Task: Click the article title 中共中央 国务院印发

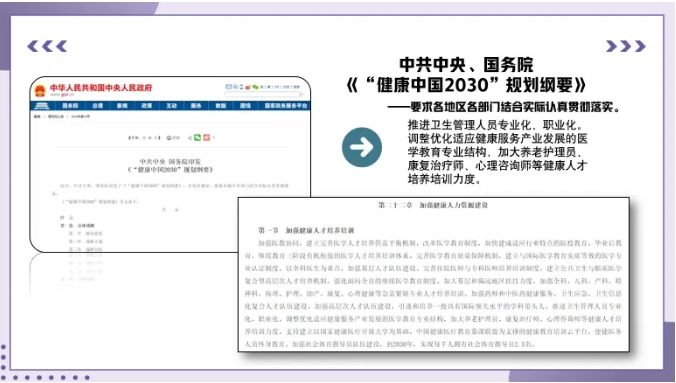Action: point(170,161)
